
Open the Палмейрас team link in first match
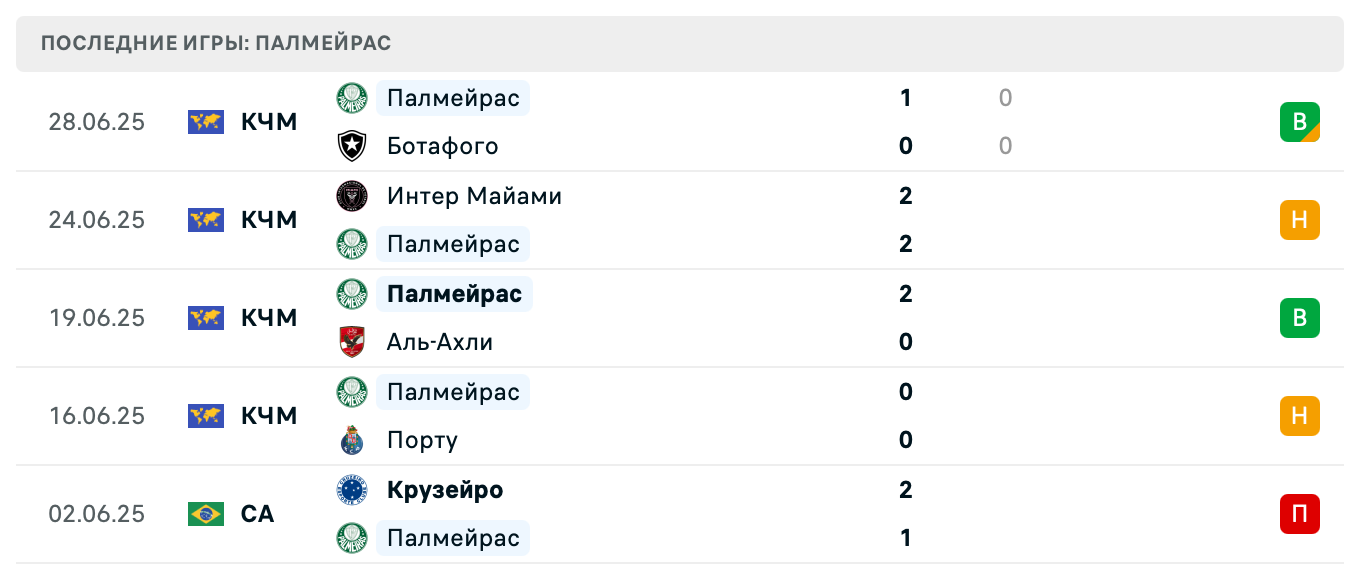pos(452,98)
